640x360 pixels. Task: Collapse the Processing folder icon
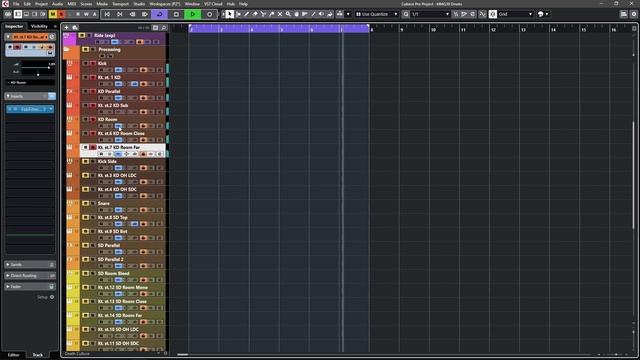pos(67,49)
